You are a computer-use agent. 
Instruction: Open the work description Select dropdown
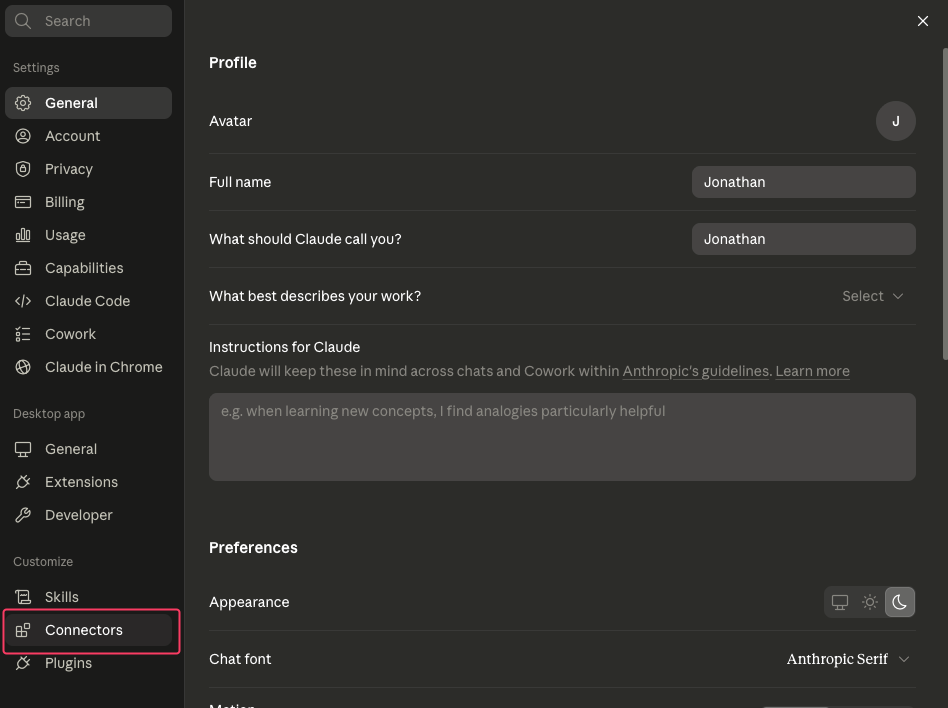coord(872,296)
